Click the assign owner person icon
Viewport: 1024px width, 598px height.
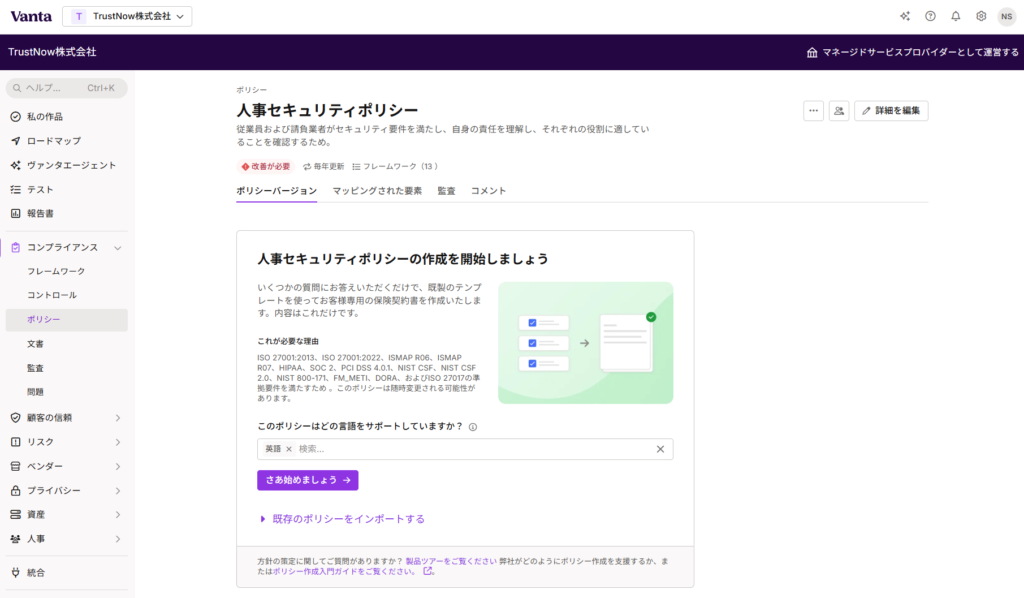(838, 111)
